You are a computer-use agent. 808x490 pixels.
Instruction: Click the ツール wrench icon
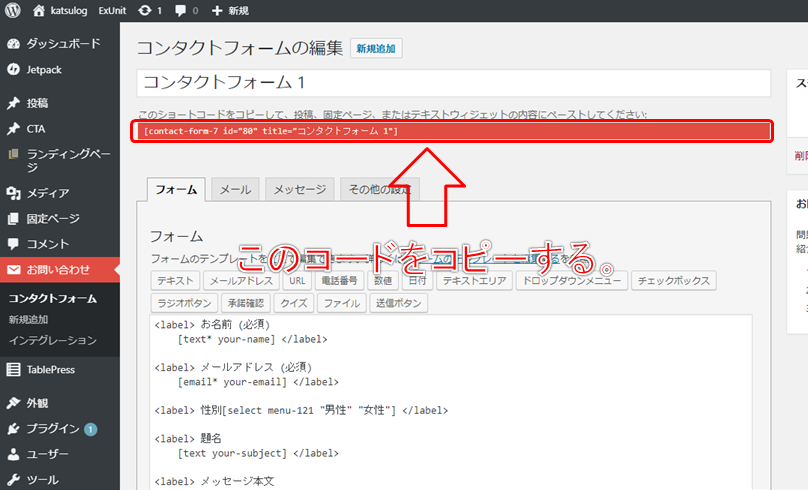(13, 480)
